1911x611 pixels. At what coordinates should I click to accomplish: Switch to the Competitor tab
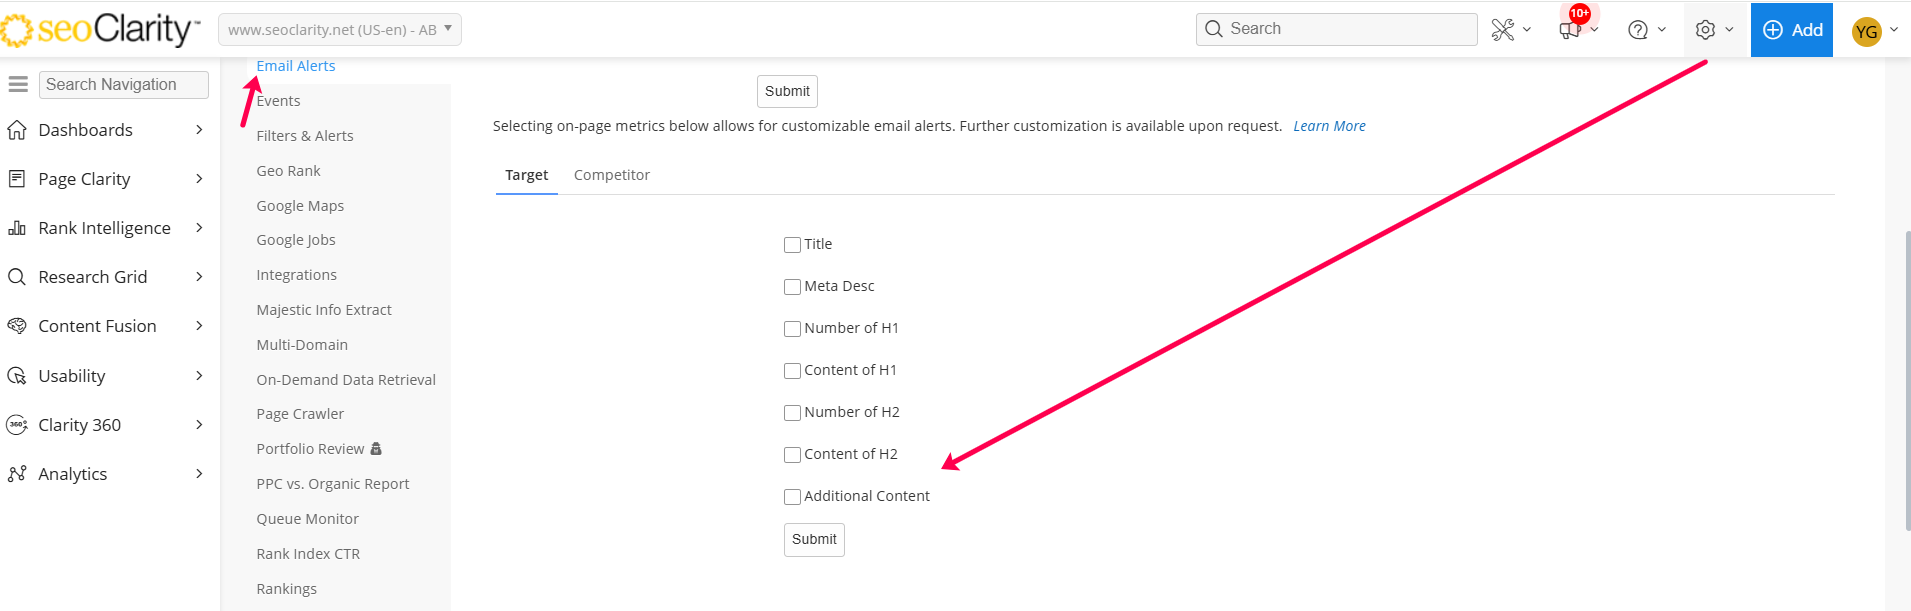pyautogui.click(x=611, y=175)
